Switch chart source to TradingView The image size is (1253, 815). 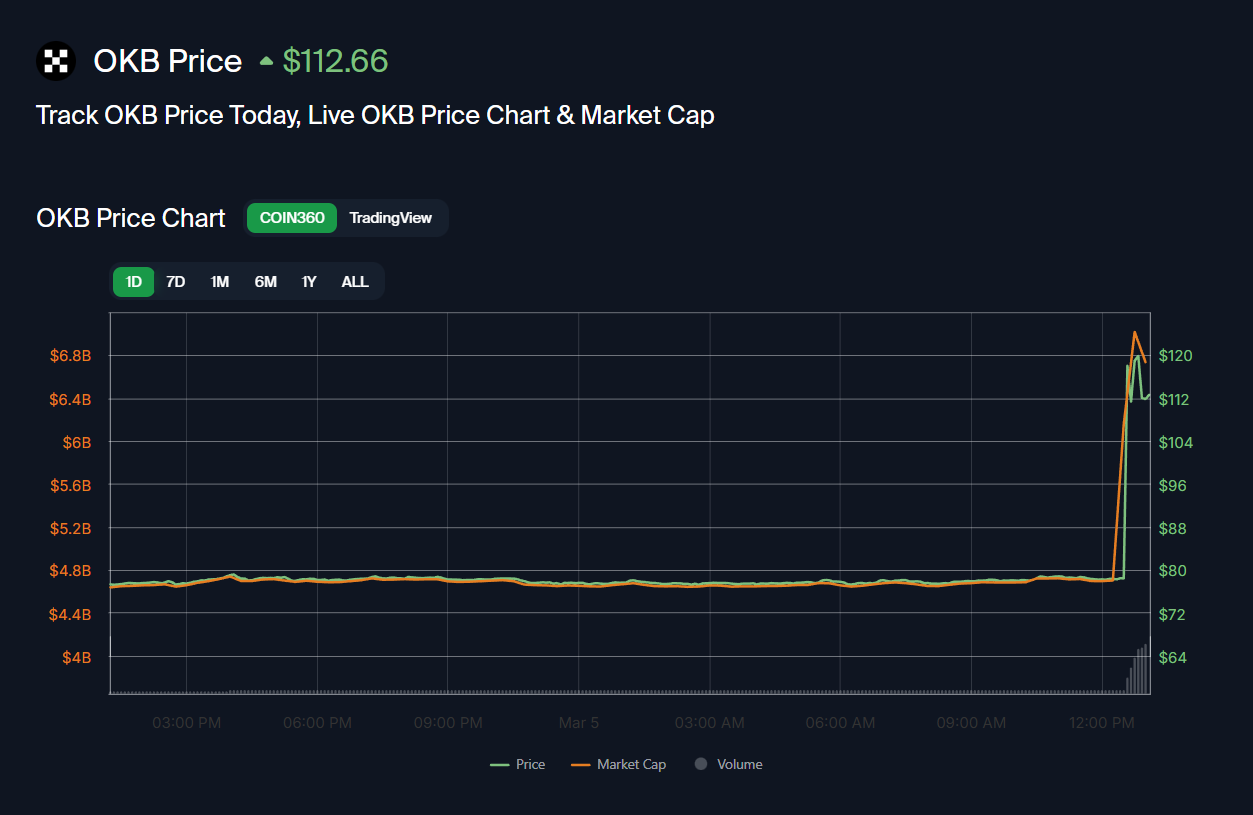coord(390,218)
